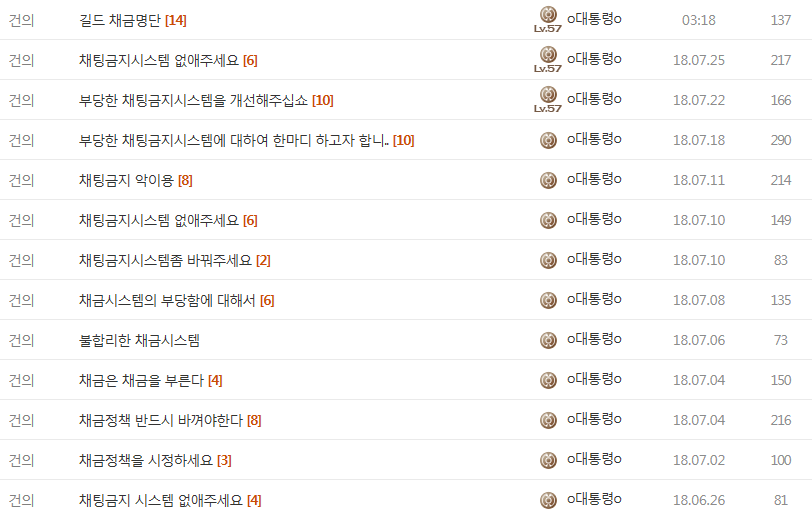812x514 pixels.
Task: Click the author medal icon on the 채금정책을 시정하세요 row
Action: 548,460
